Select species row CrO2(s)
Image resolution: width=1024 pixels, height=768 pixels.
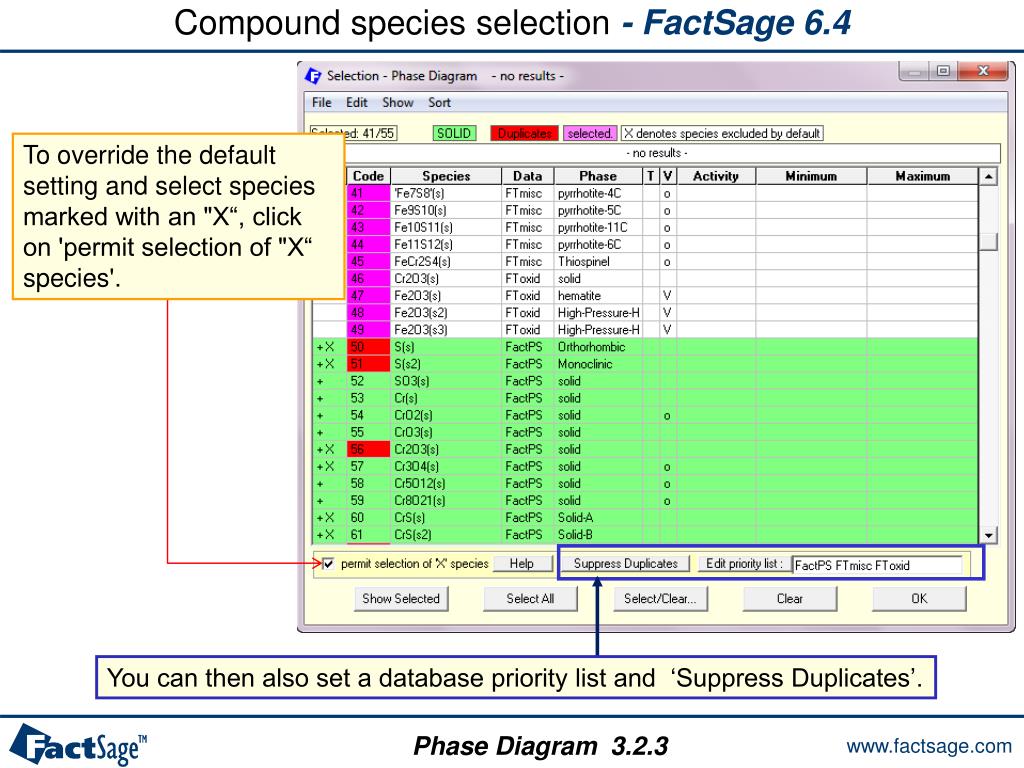[x=646, y=415]
